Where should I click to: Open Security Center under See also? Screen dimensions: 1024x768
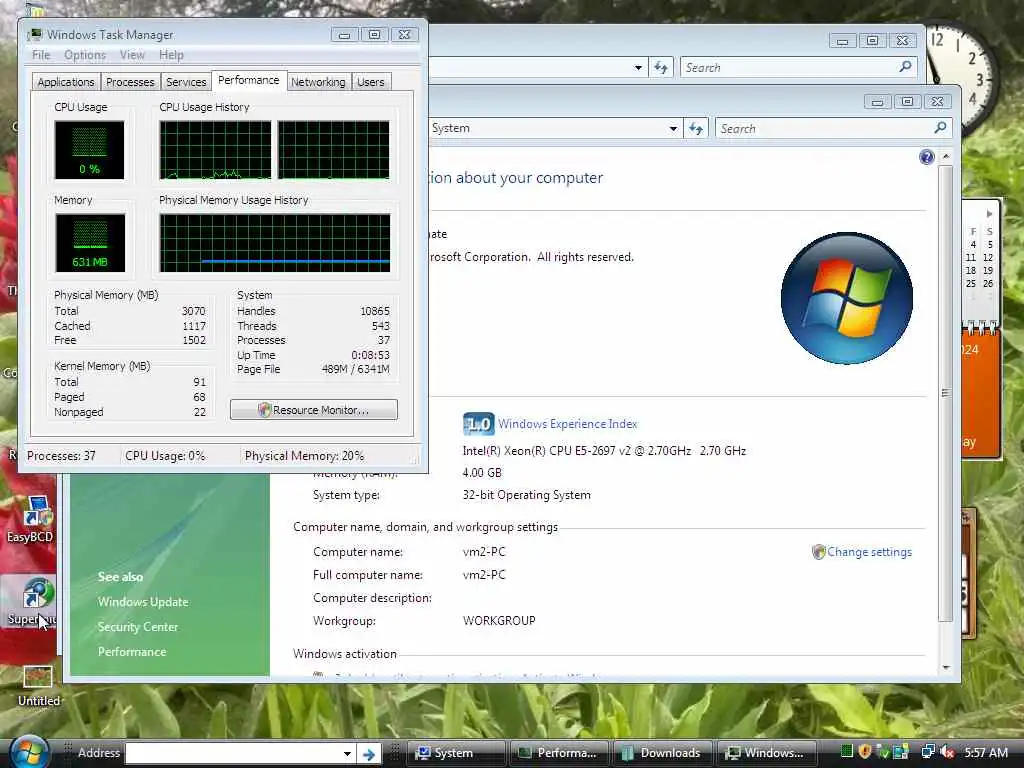(138, 626)
